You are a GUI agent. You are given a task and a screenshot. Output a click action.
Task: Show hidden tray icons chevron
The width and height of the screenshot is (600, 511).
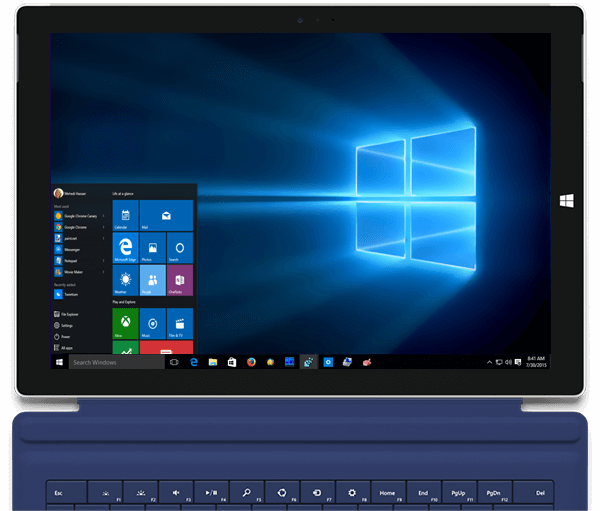[489, 362]
